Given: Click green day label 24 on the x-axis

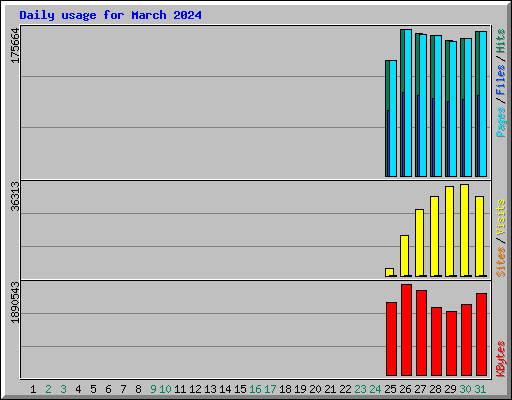Looking at the screenshot, I should click(375, 389).
